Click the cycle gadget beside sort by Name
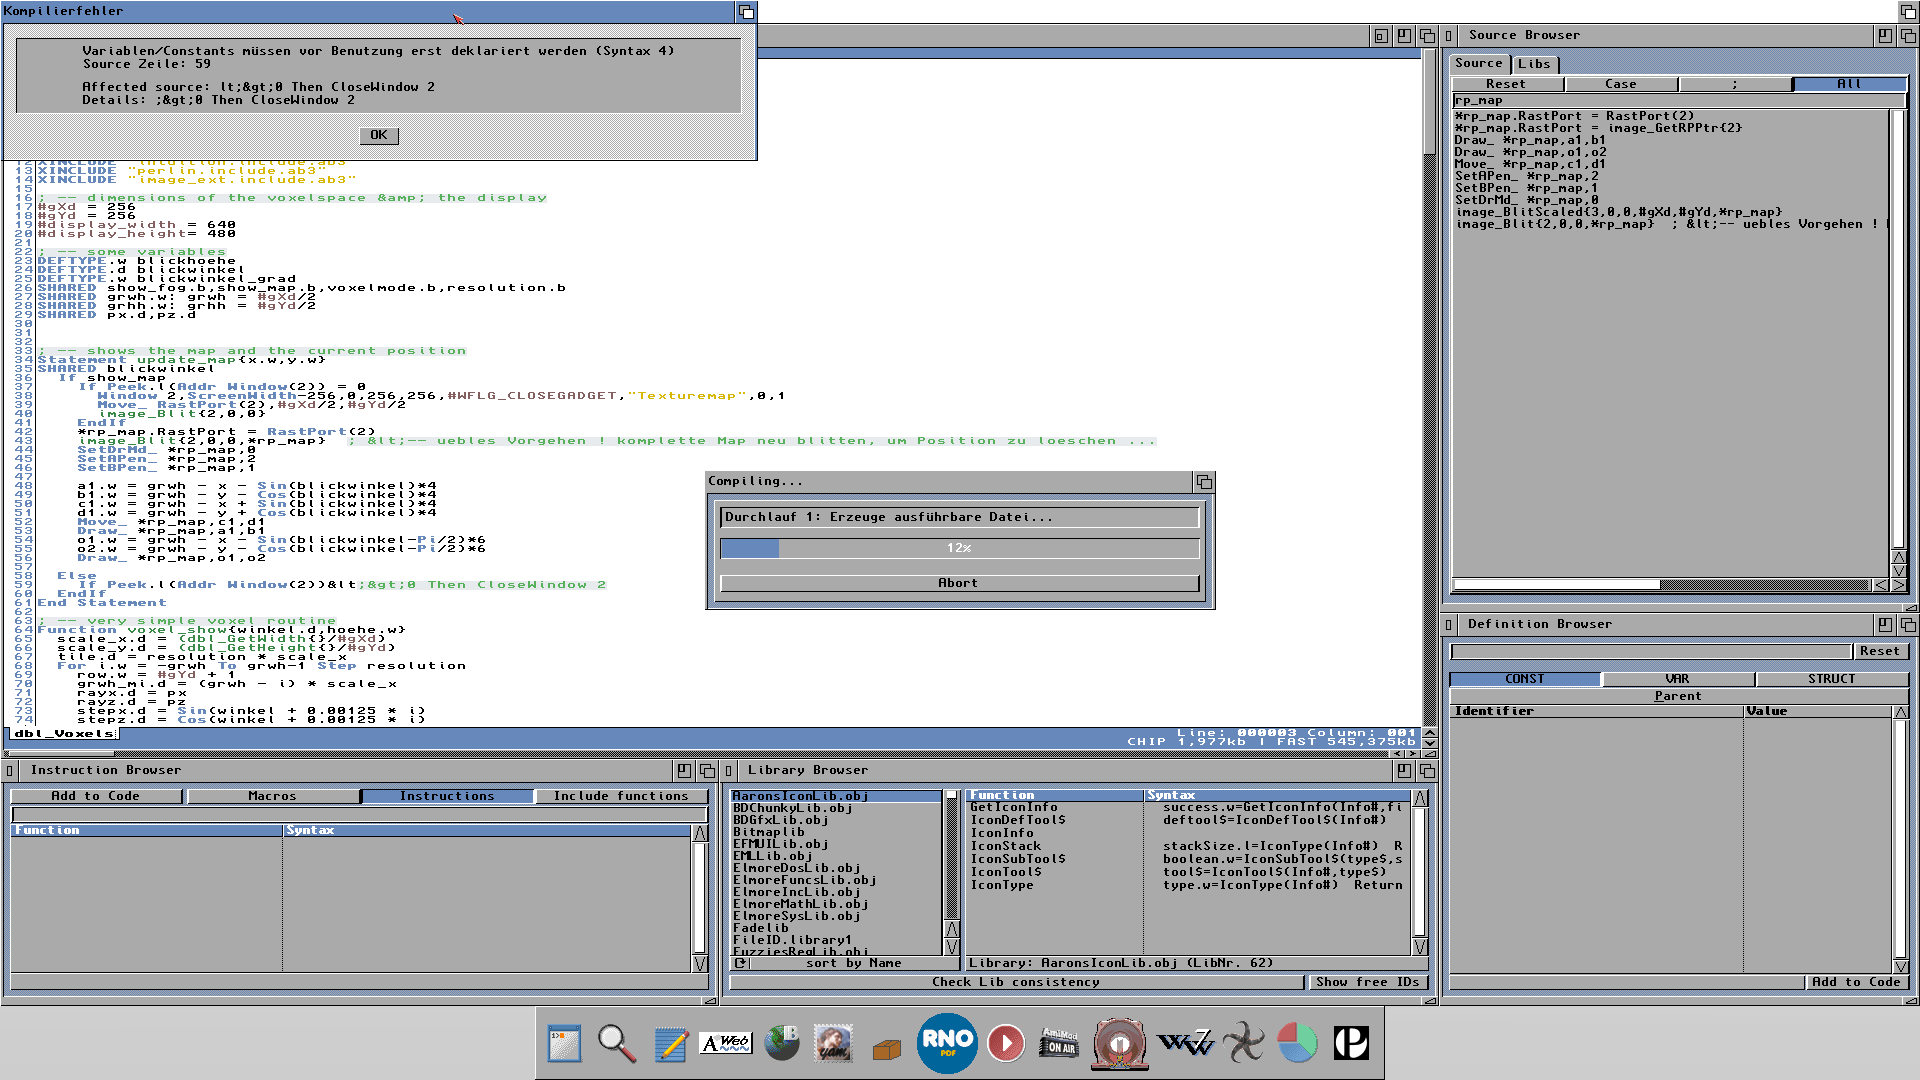 click(x=740, y=963)
